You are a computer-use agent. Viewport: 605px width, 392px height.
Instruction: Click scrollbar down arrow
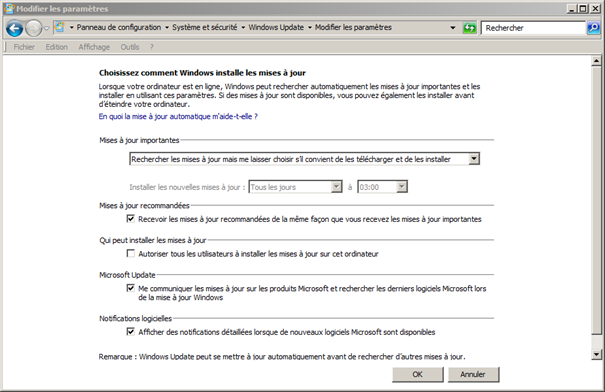pyautogui.click(x=596, y=354)
